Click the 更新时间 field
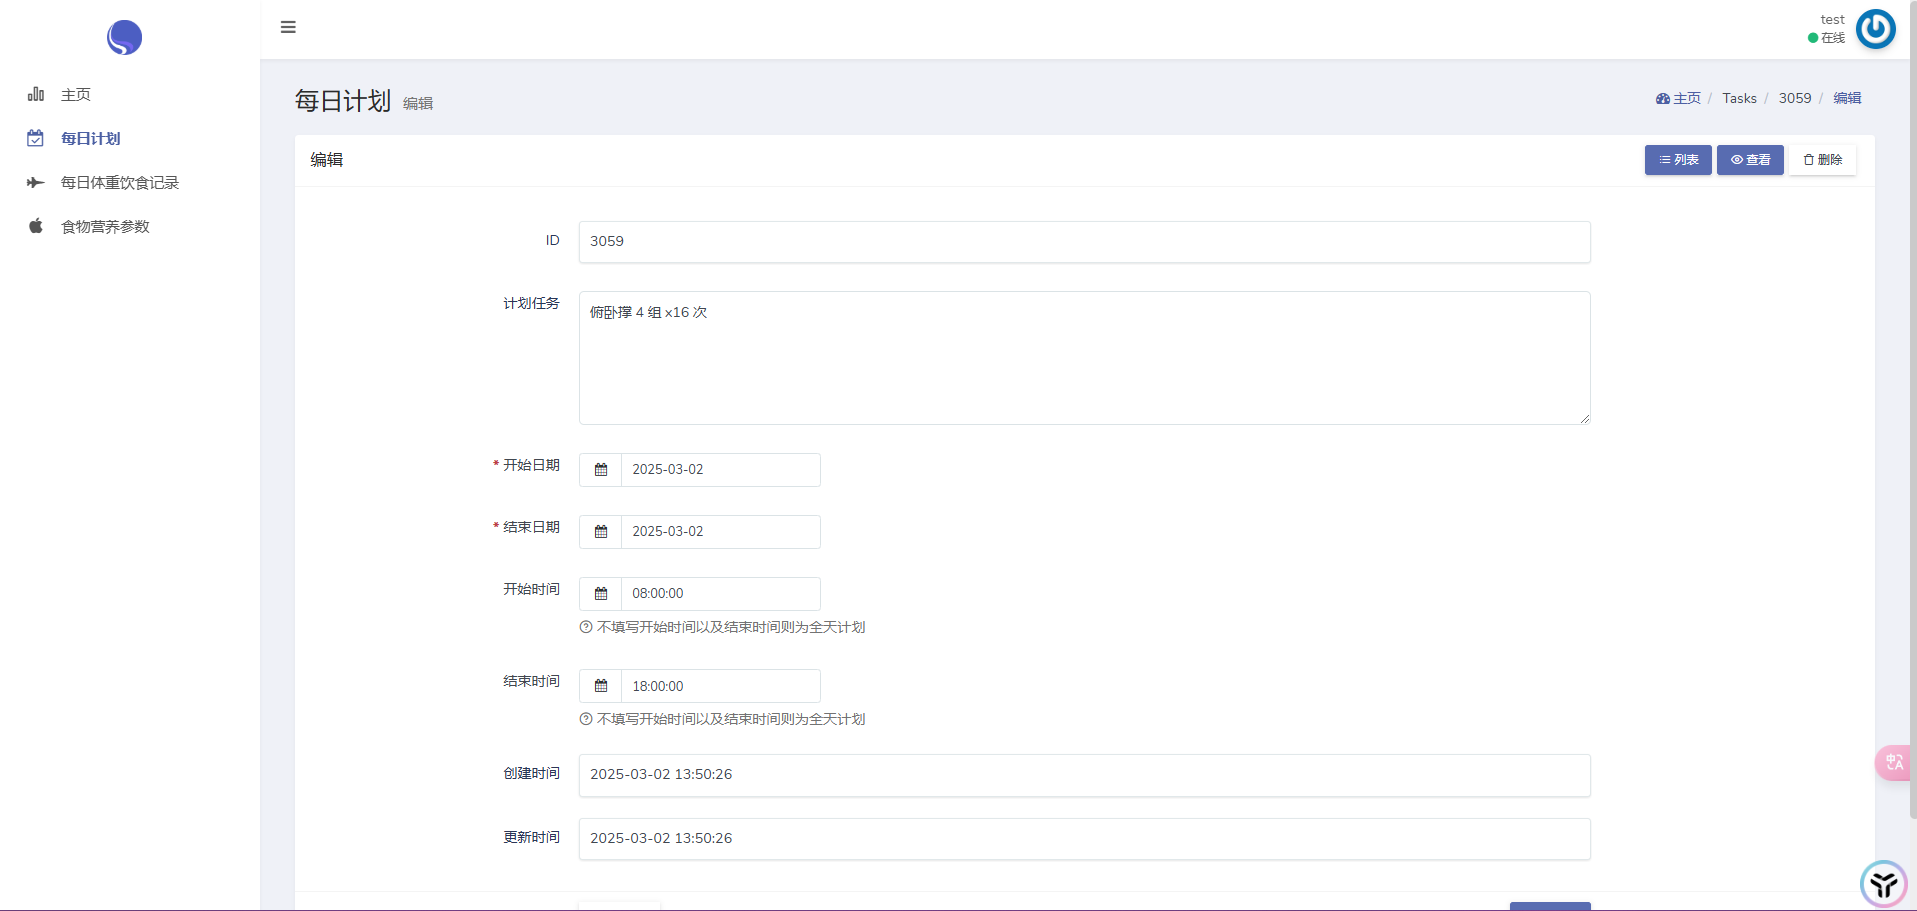Screen dimensions: 1917x911 tap(1084, 839)
